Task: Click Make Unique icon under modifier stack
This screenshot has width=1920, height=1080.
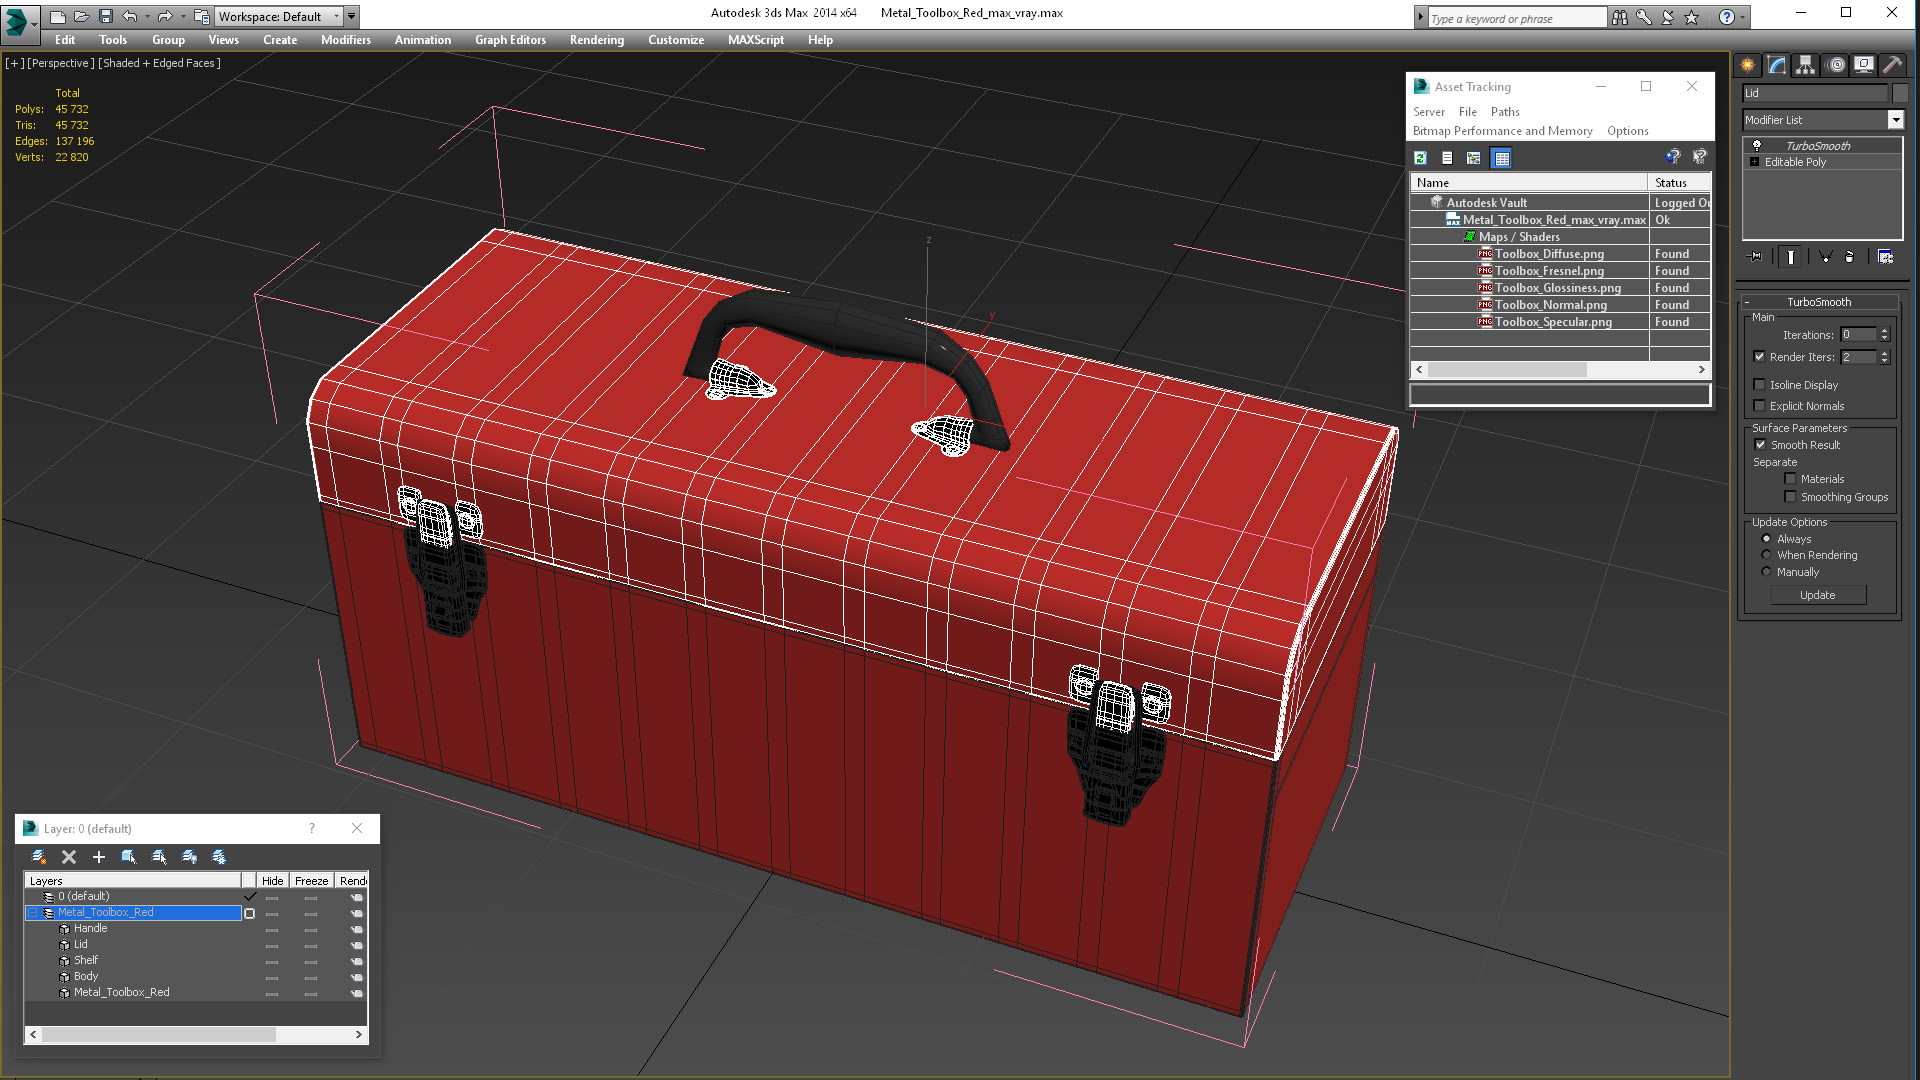Action: 1825,257
